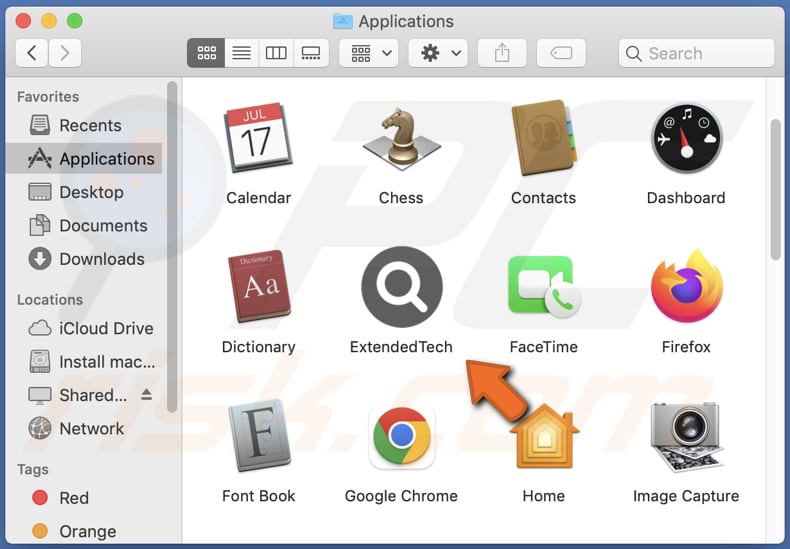Open Recents in the sidebar

(x=83, y=125)
